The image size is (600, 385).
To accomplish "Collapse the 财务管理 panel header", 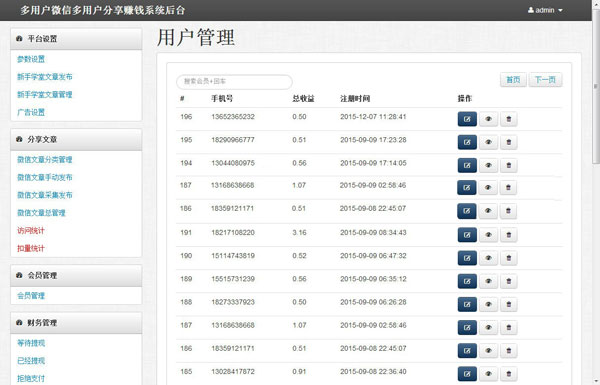I will pyautogui.click(x=76, y=323).
